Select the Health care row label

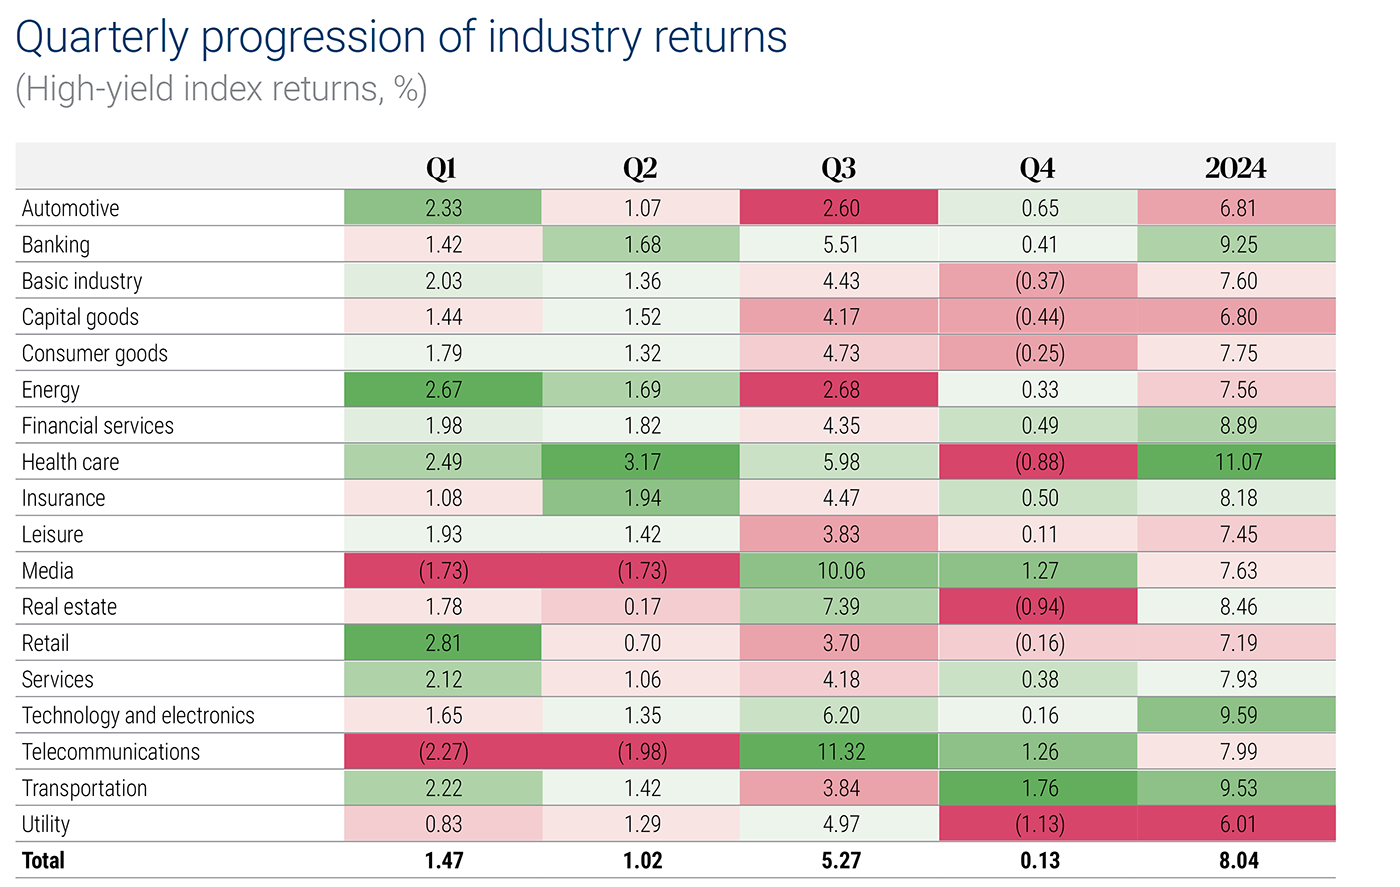click(70, 462)
